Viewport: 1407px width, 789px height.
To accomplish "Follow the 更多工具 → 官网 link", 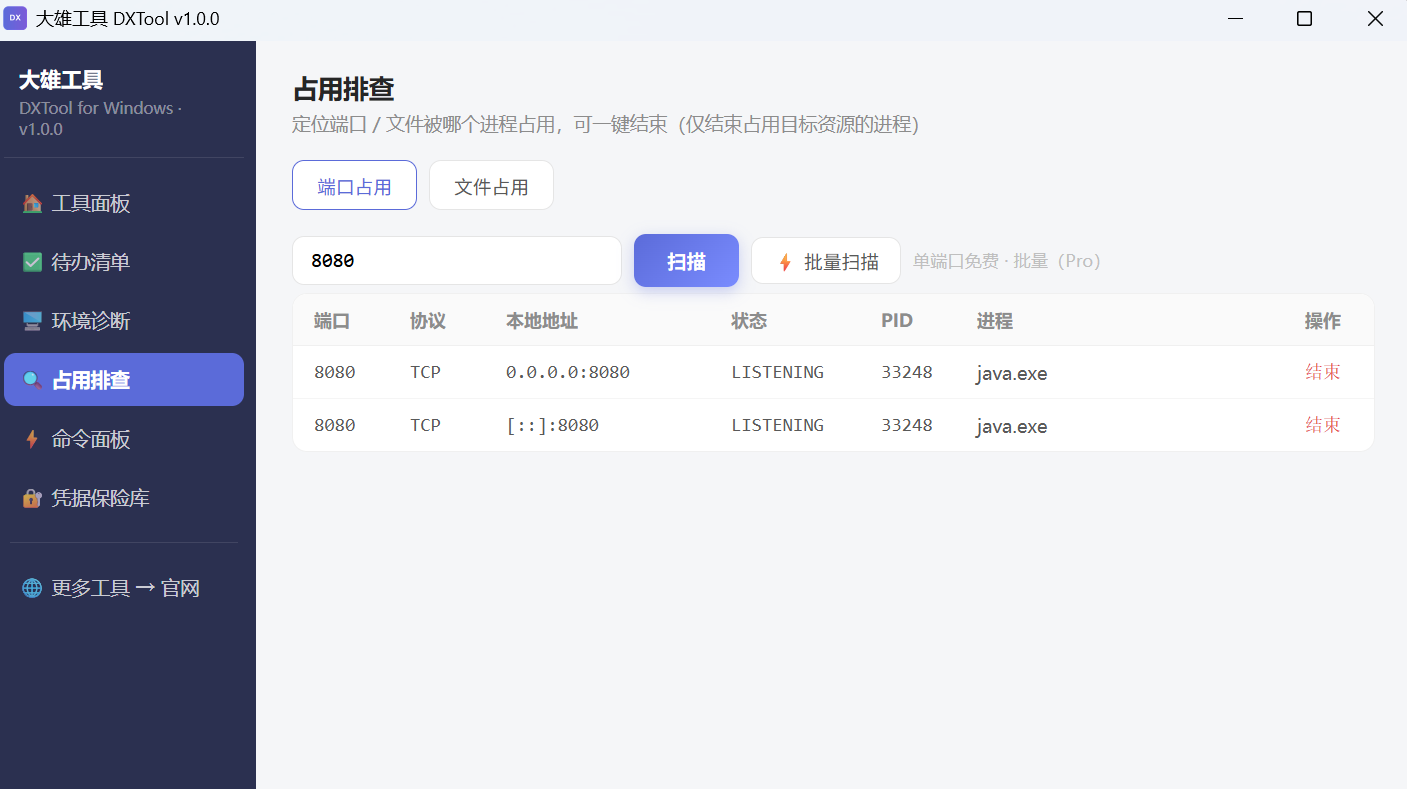I will click(x=124, y=588).
